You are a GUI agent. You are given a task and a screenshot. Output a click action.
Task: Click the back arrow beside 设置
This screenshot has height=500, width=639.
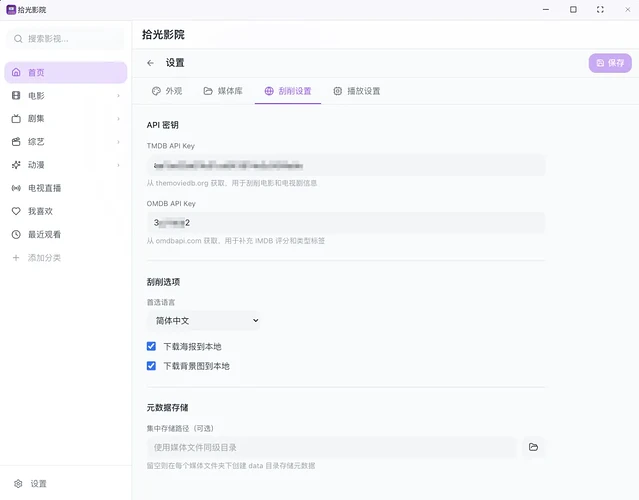point(151,63)
